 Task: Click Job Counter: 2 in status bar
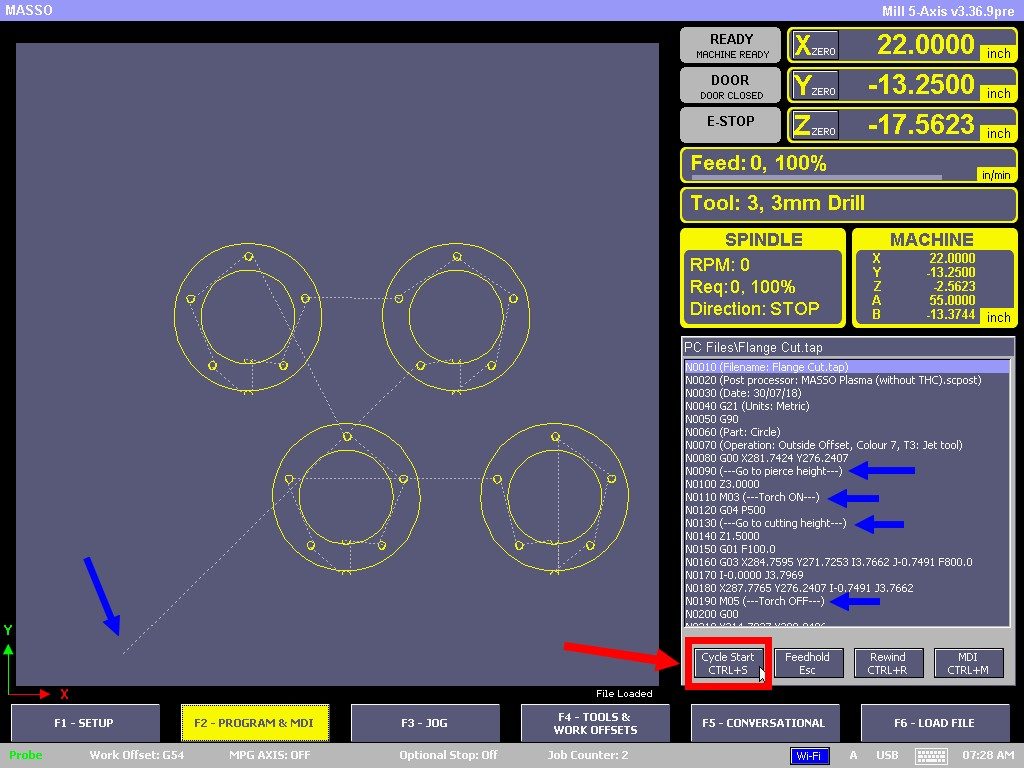pyautogui.click(x=588, y=756)
